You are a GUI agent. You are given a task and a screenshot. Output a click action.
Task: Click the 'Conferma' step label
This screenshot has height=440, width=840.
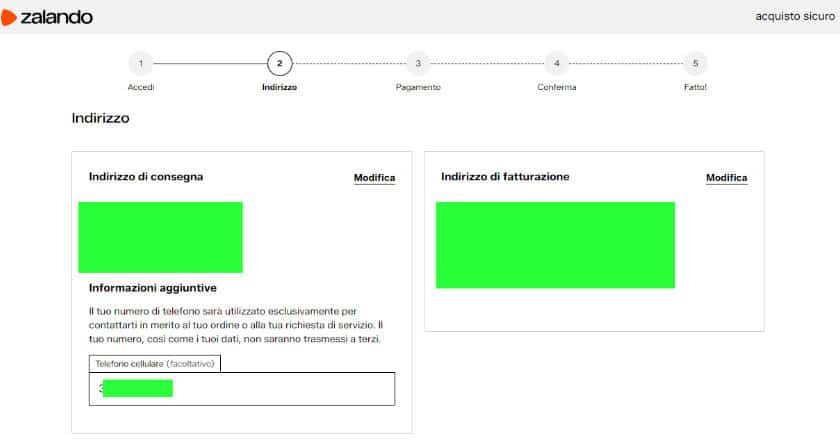557,87
